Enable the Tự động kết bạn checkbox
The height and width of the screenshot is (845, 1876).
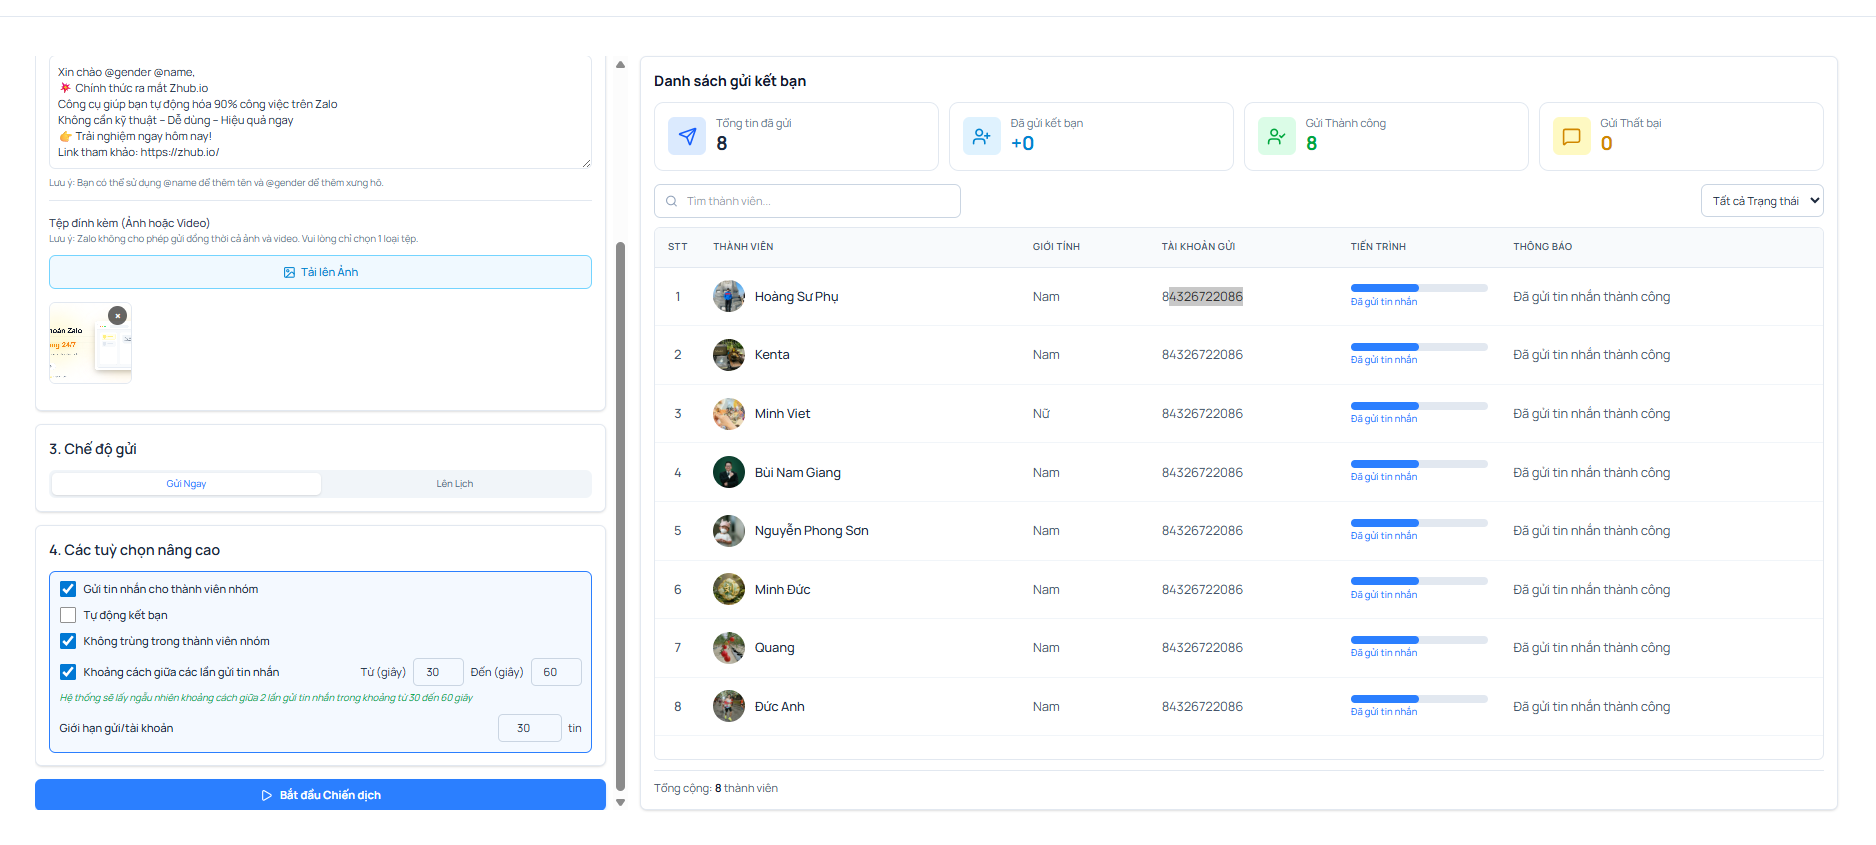(x=68, y=615)
